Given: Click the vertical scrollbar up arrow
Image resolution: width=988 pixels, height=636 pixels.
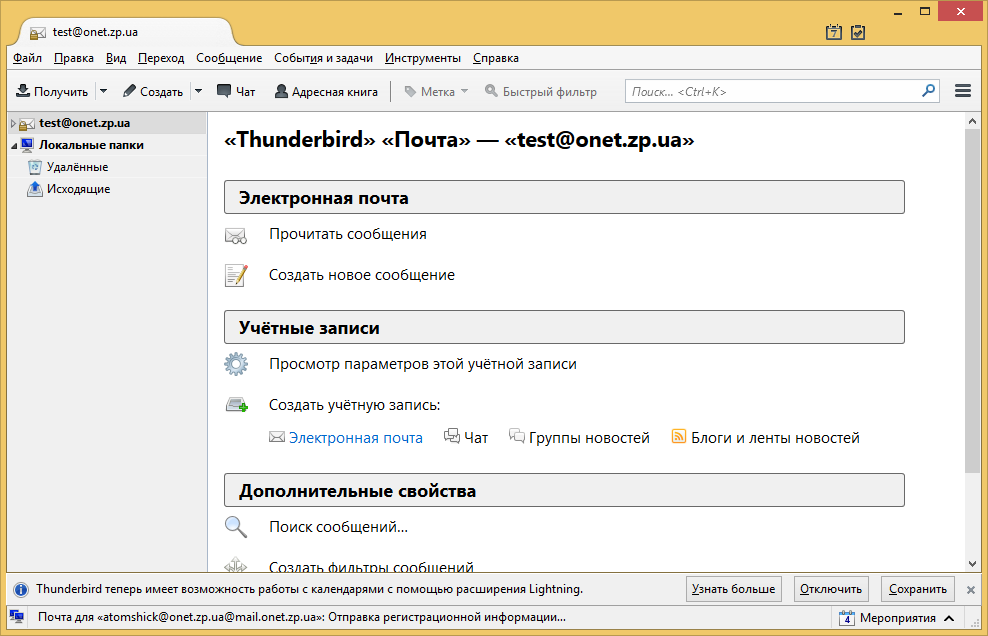Looking at the screenshot, I should (972, 121).
